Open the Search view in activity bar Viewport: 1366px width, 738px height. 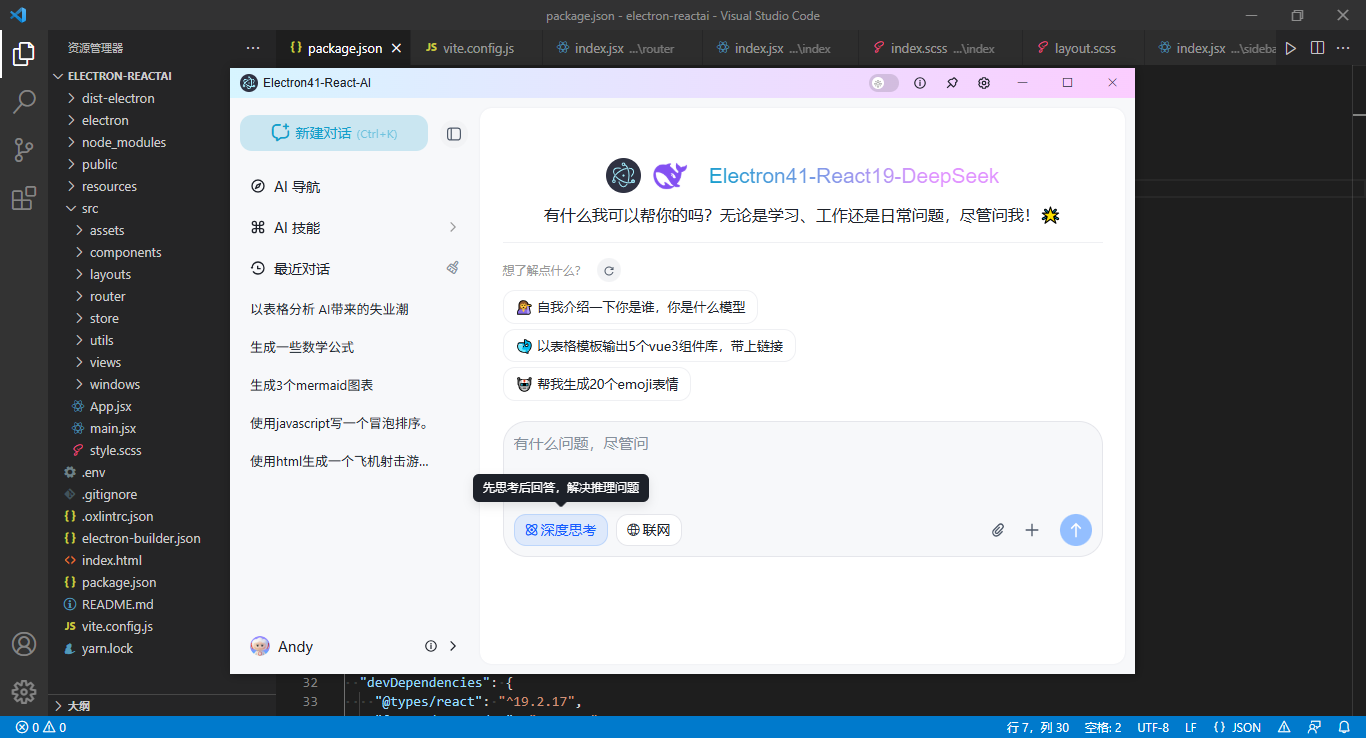pos(24,102)
